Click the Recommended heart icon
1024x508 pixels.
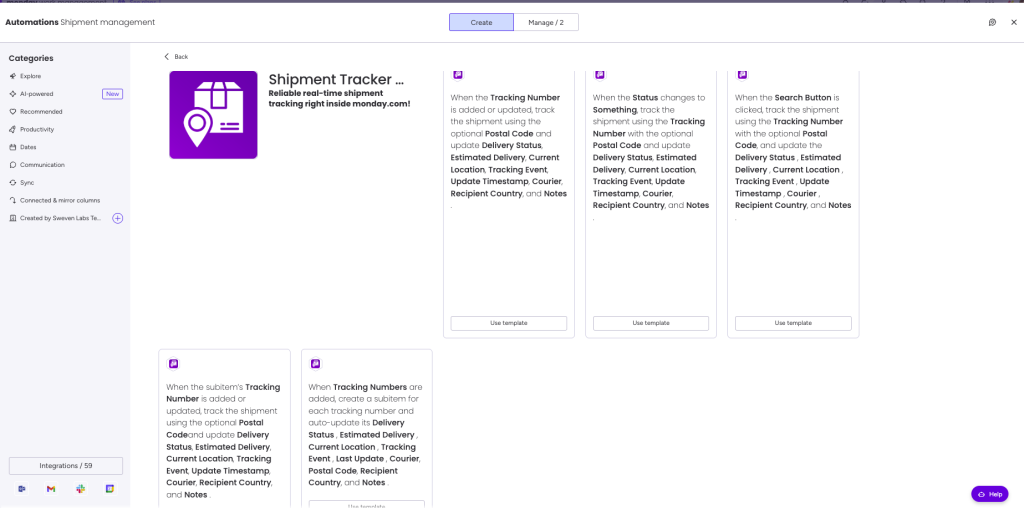pyautogui.click(x=13, y=112)
